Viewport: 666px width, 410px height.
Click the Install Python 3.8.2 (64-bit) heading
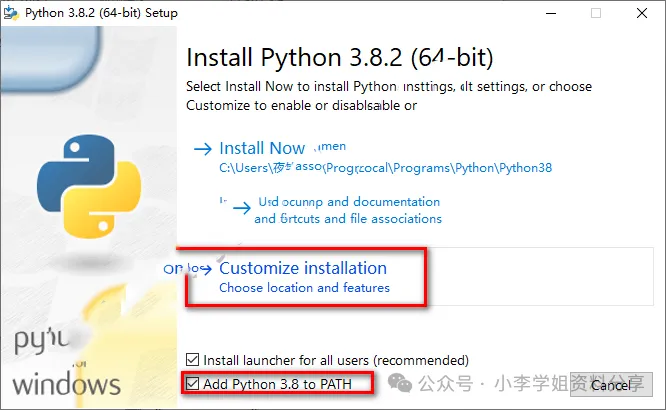[340, 56]
